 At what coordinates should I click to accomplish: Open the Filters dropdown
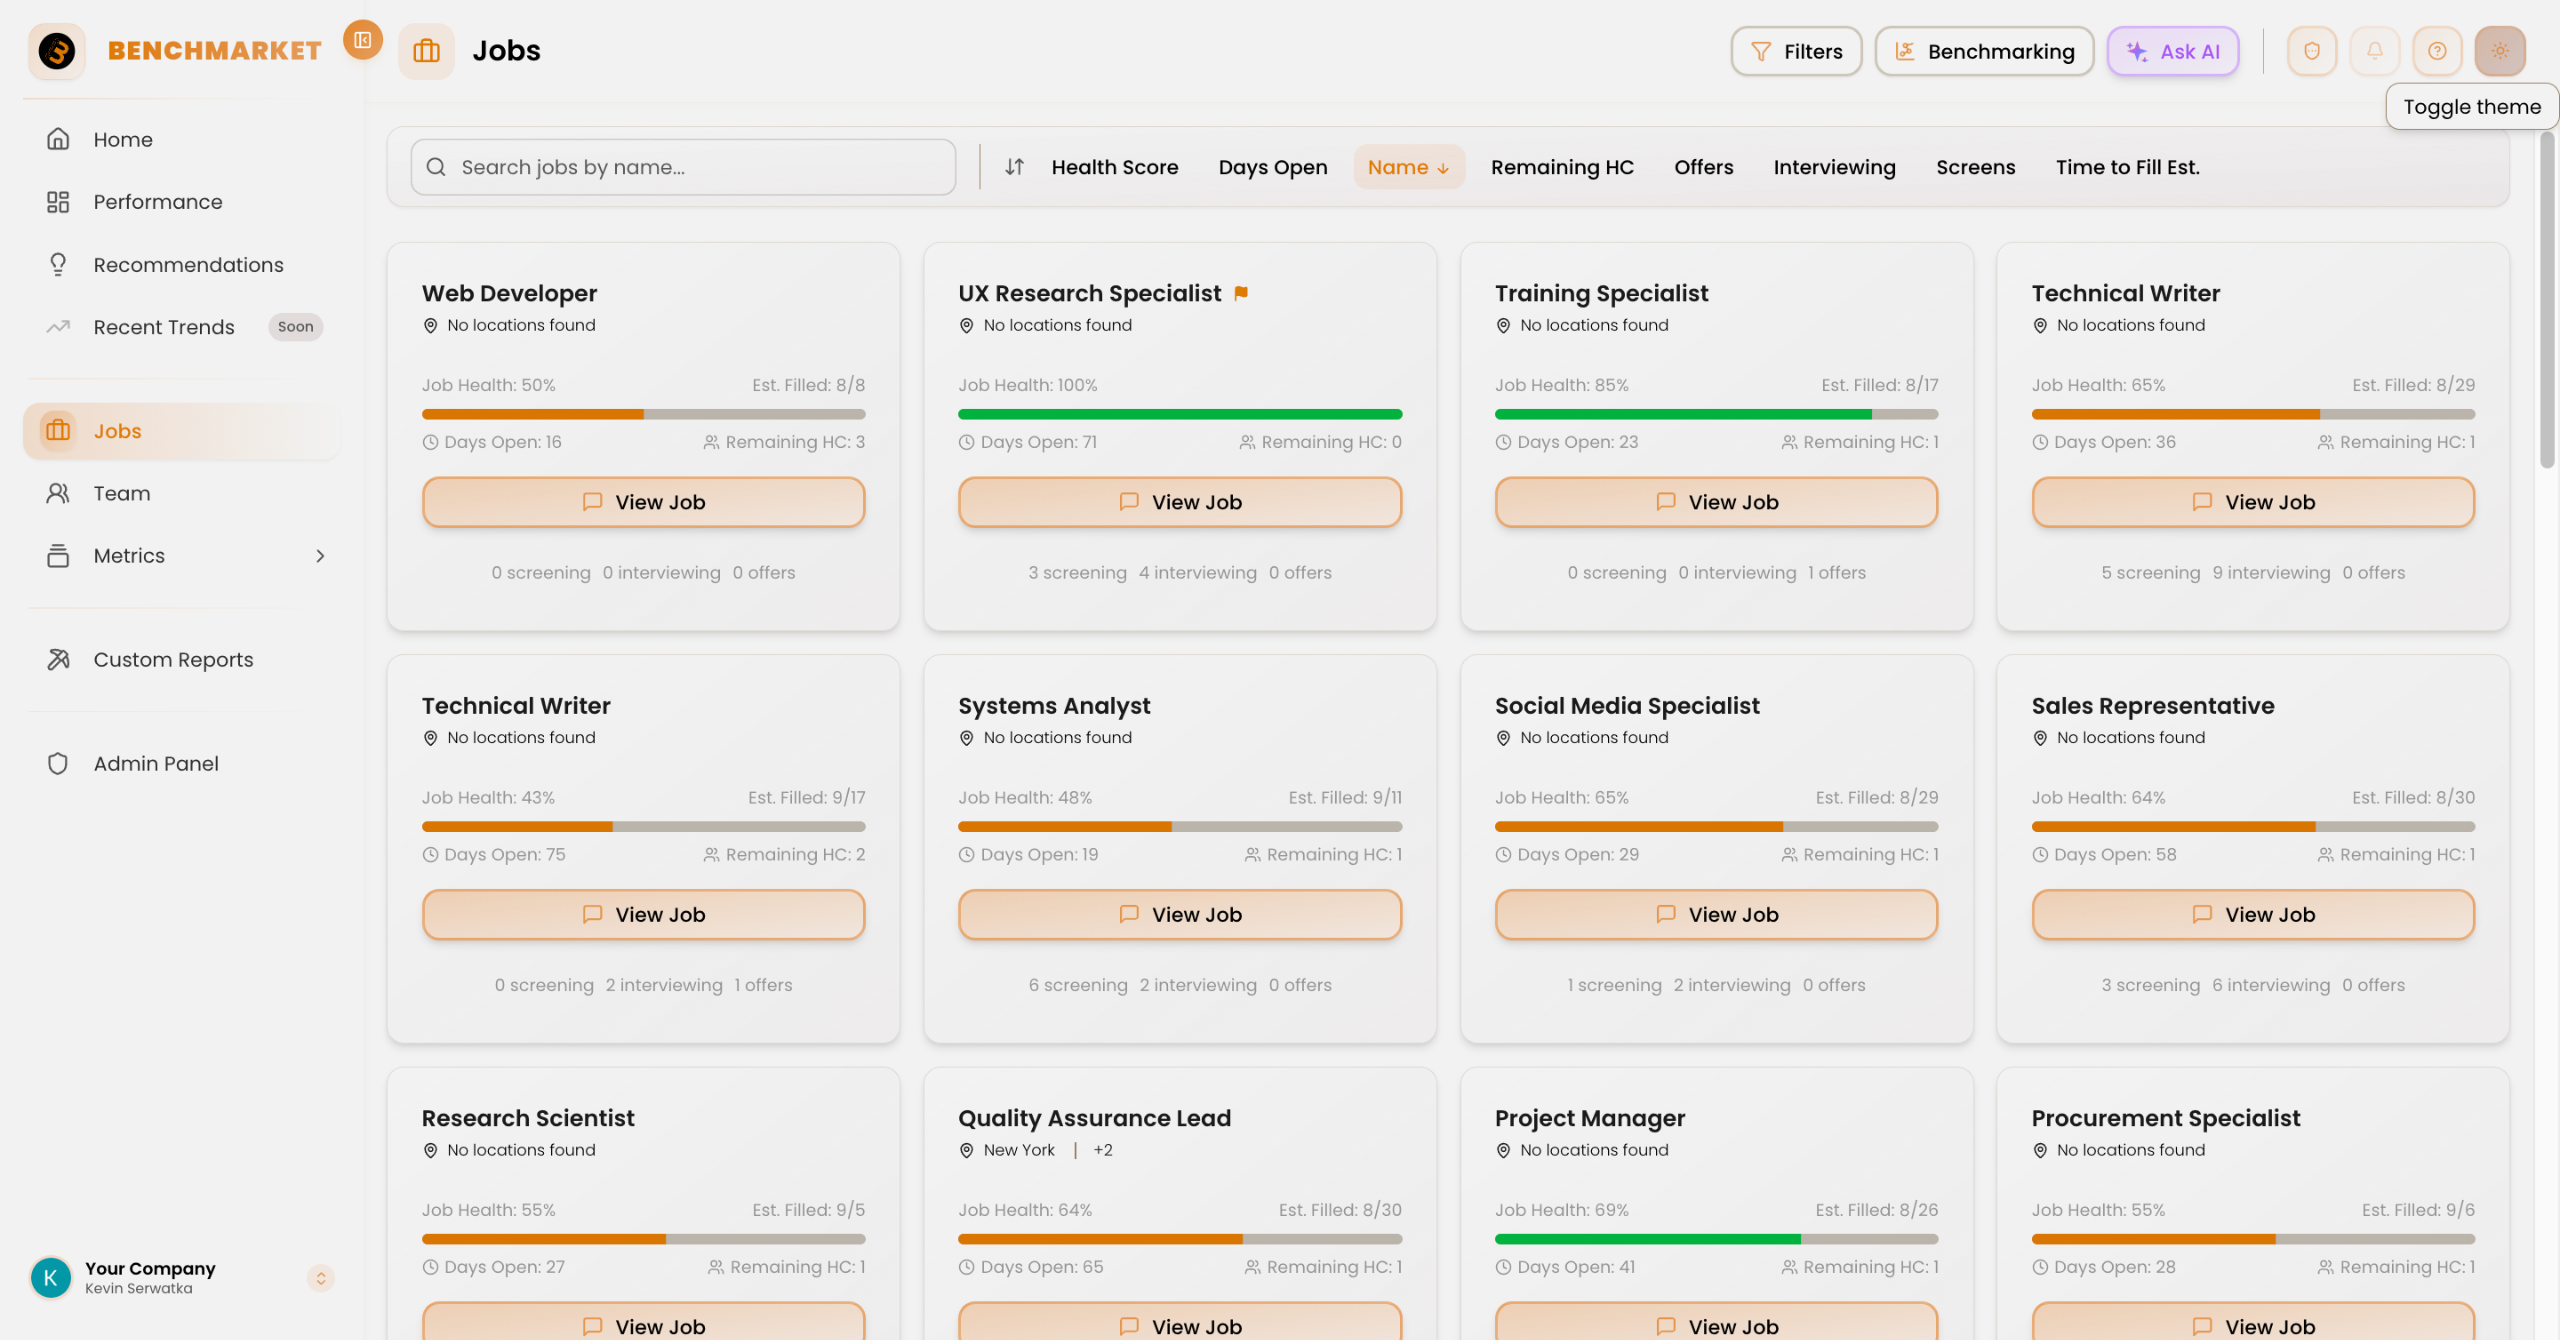(x=1796, y=51)
